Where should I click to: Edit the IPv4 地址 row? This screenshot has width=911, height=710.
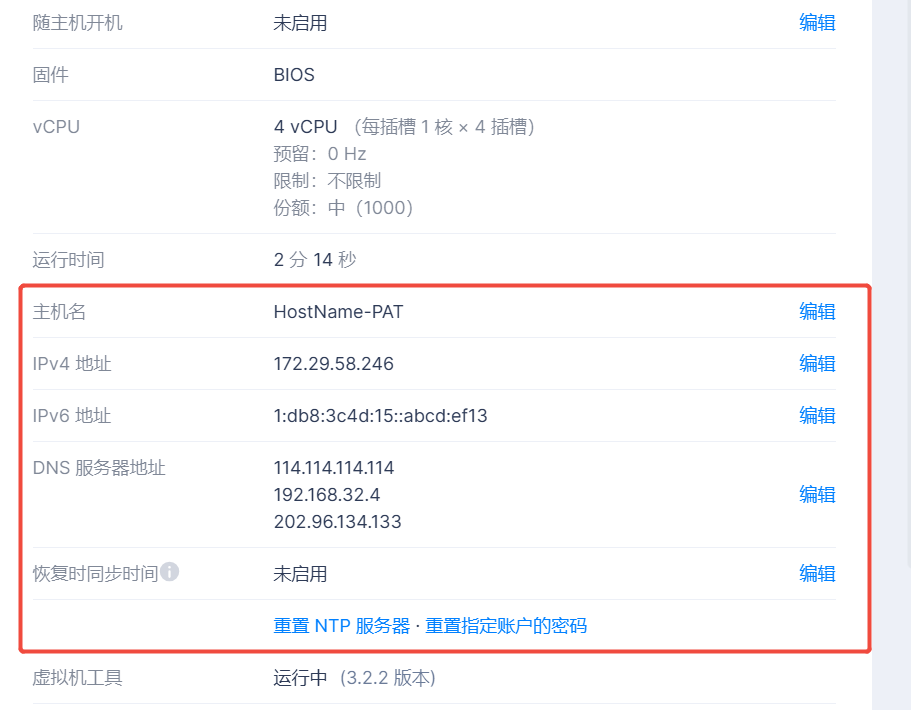[x=817, y=363]
